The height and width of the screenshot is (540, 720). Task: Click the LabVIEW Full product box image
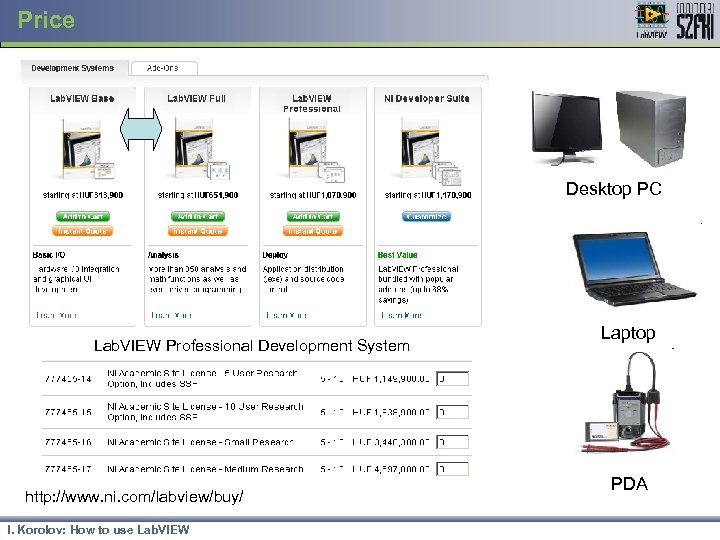pos(202,150)
